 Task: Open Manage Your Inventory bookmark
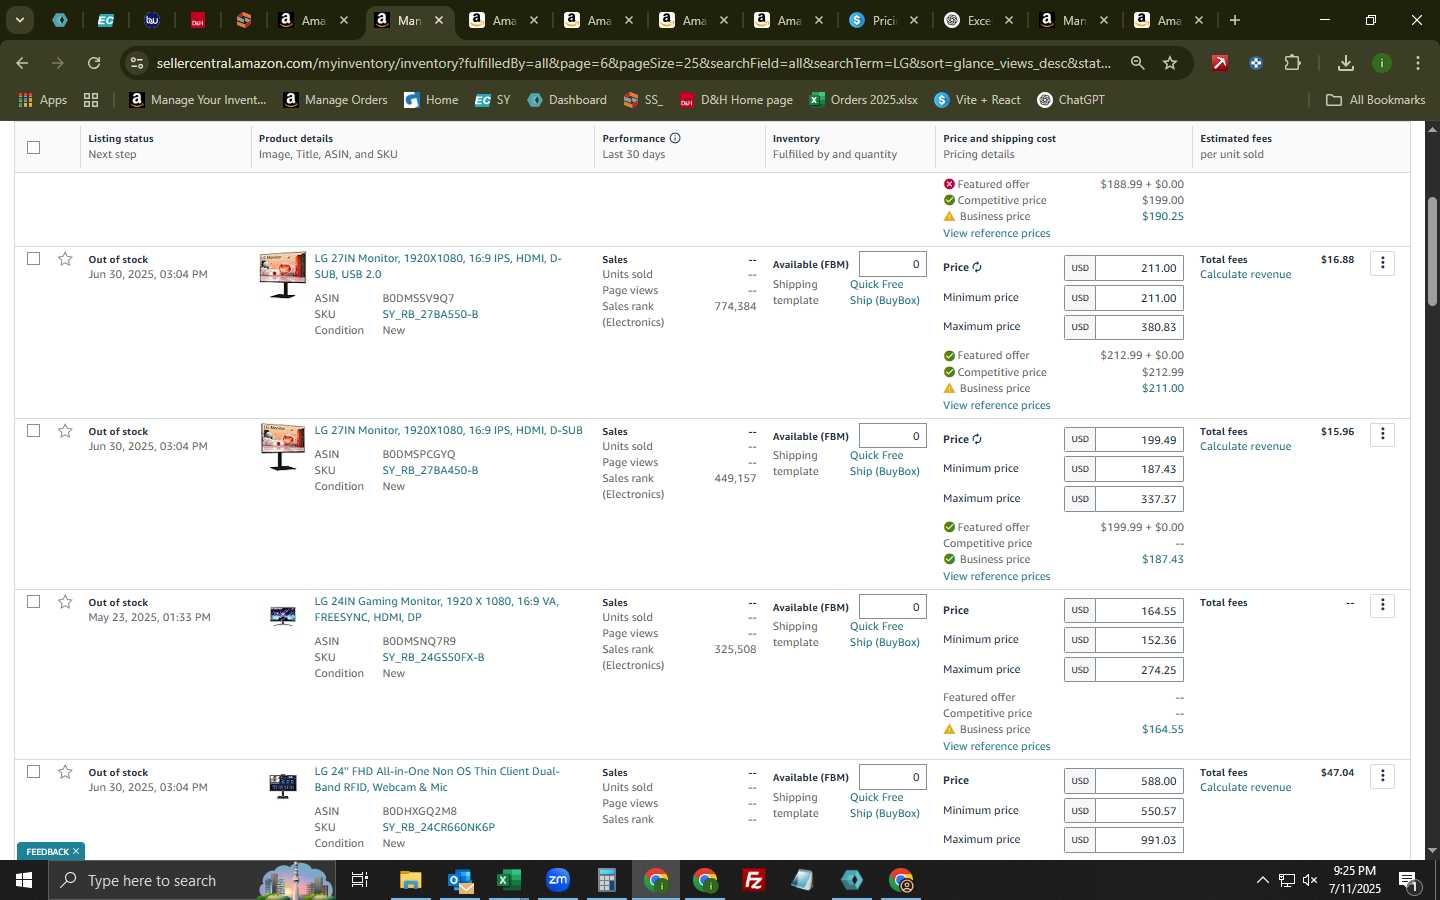[x=198, y=100]
